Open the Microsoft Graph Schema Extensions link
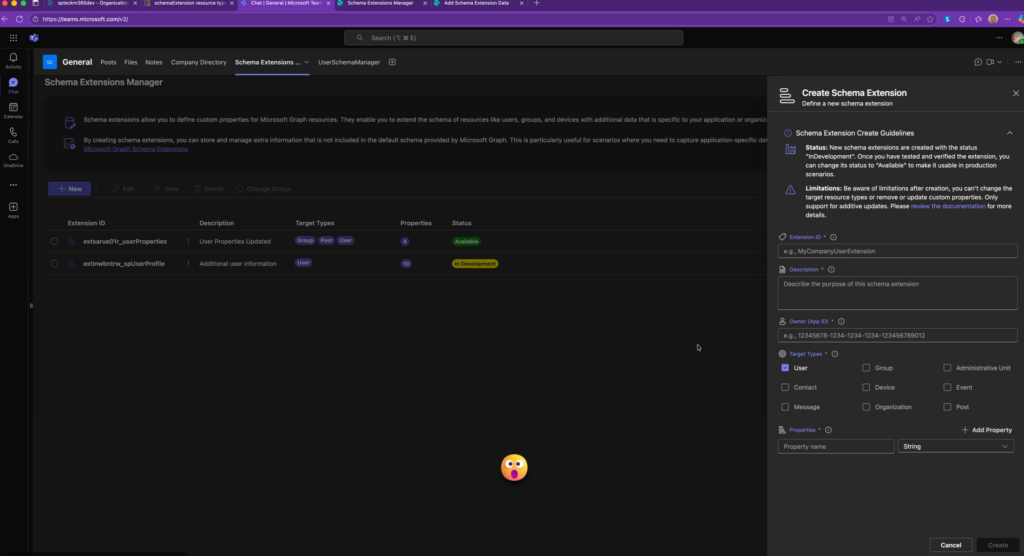Screen dimensions: 1024x556 135,149
